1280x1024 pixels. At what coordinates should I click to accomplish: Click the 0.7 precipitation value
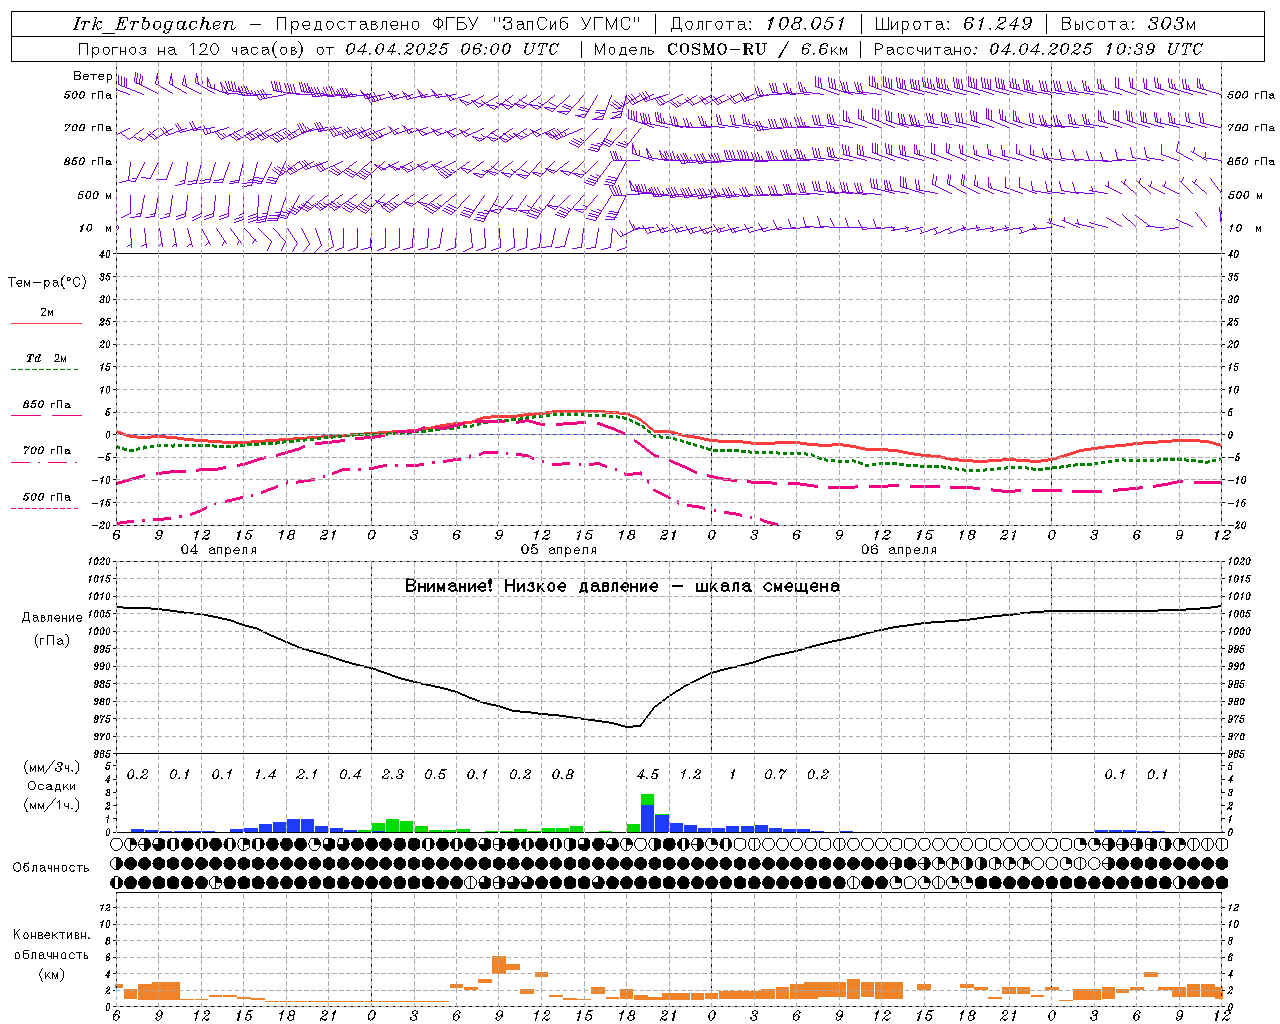pyautogui.click(x=775, y=774)
